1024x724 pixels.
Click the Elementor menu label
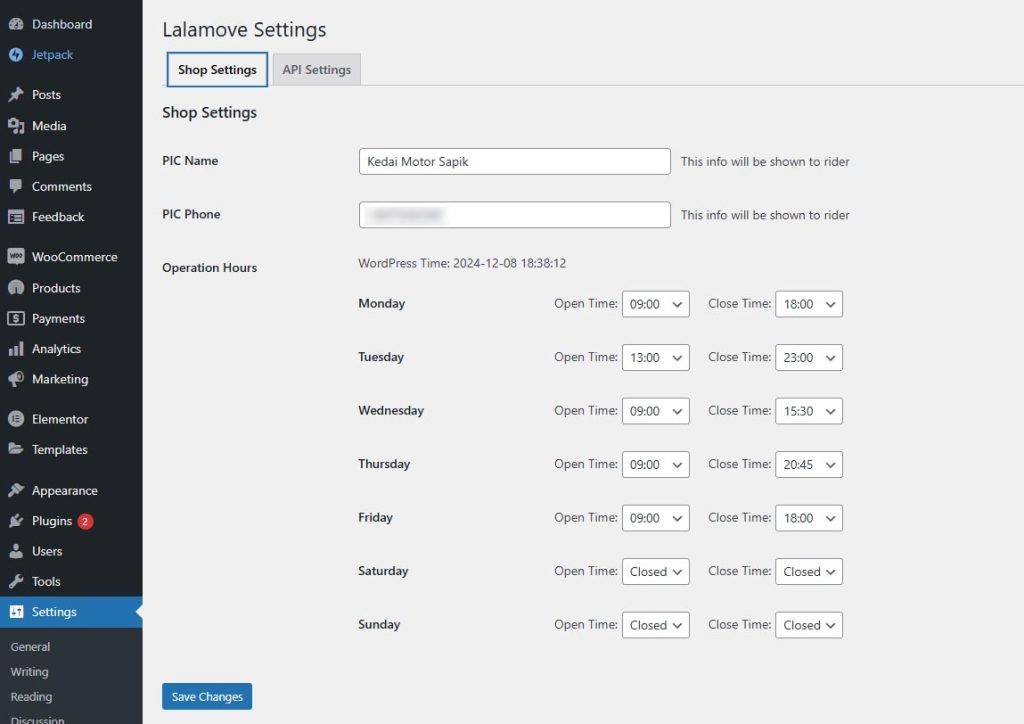pos(60,419)
